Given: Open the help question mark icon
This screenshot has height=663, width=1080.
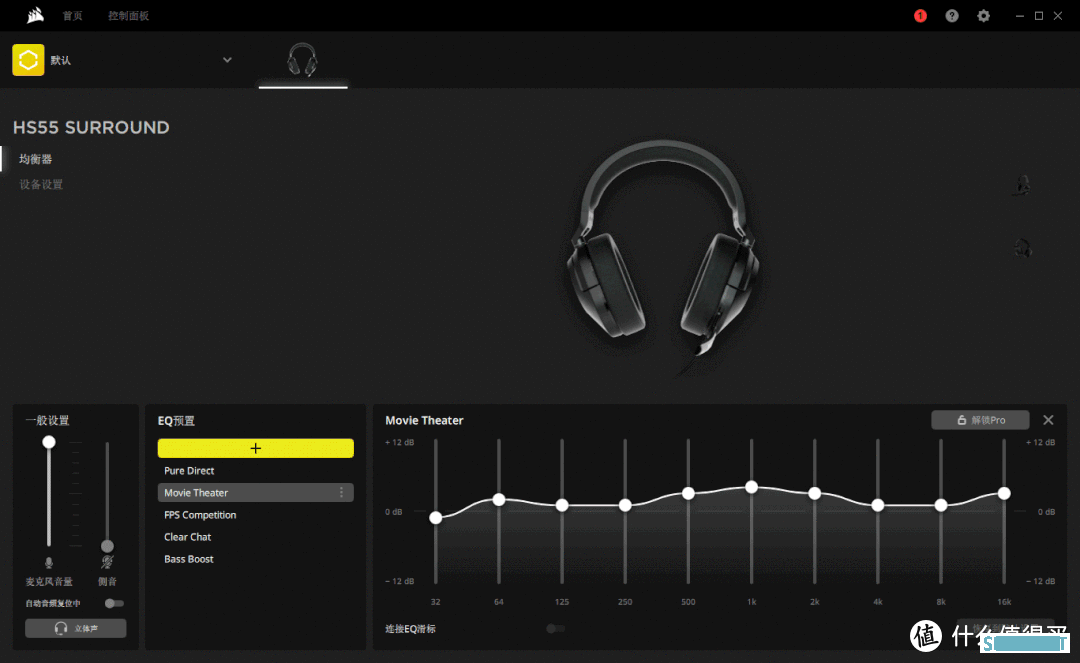Looking at the screenshot, I should pos(952,16).
